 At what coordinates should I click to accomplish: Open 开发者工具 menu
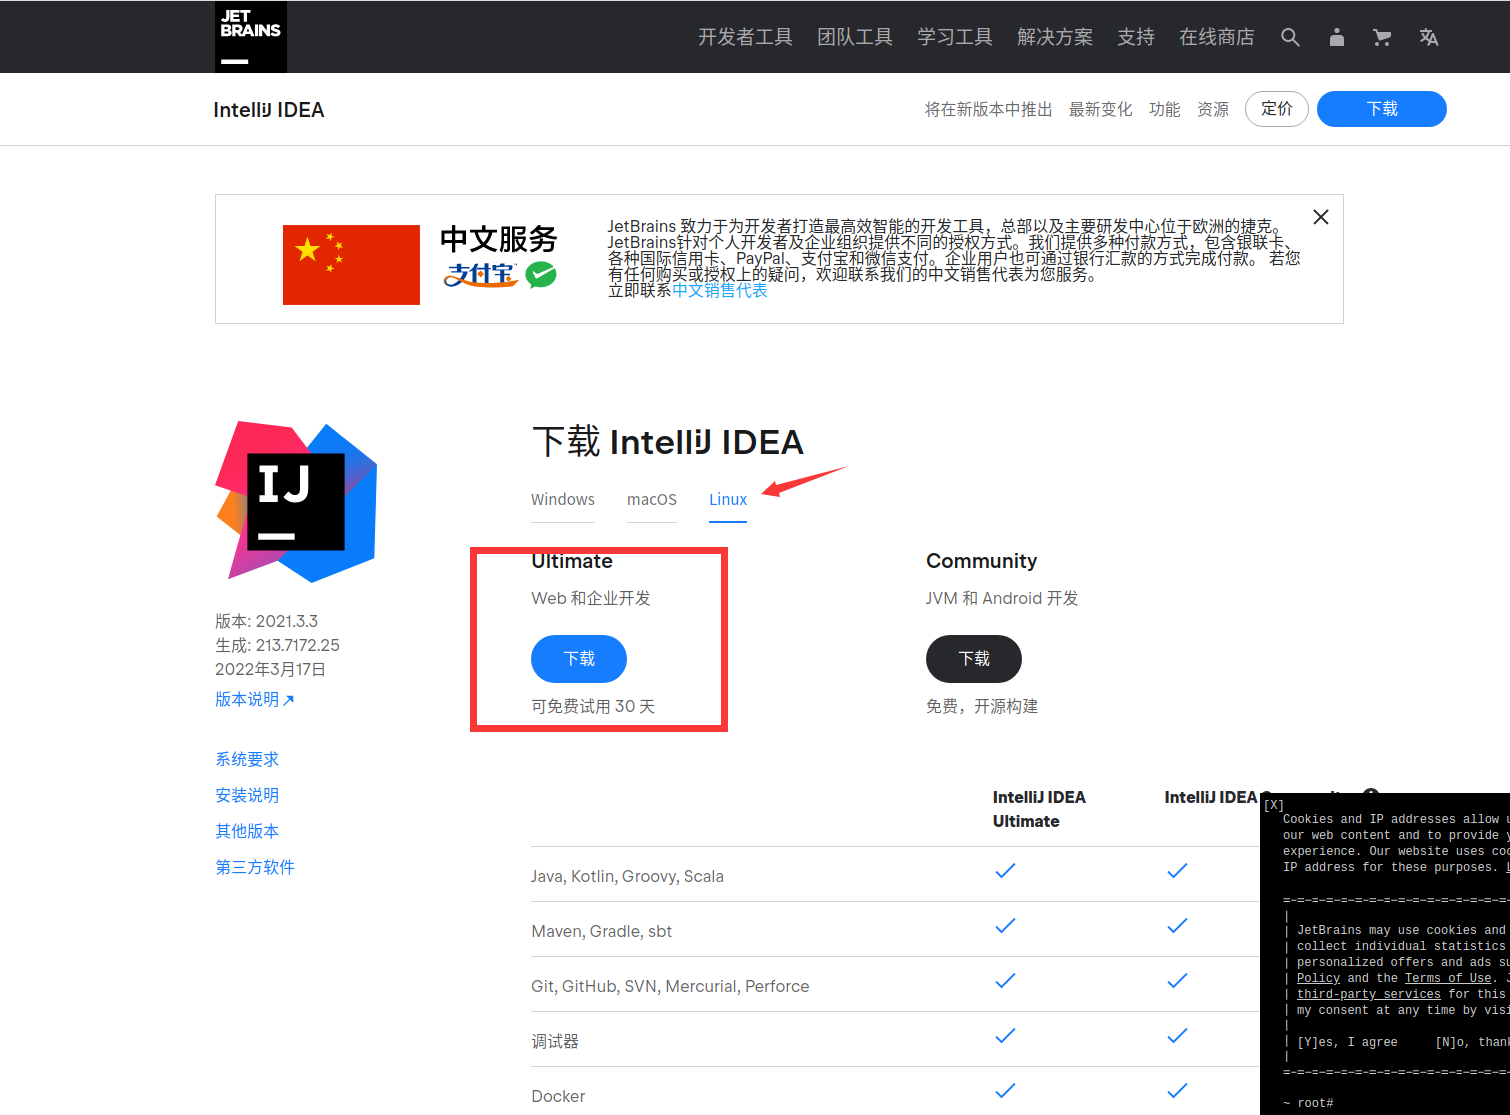tap(745, 37)
